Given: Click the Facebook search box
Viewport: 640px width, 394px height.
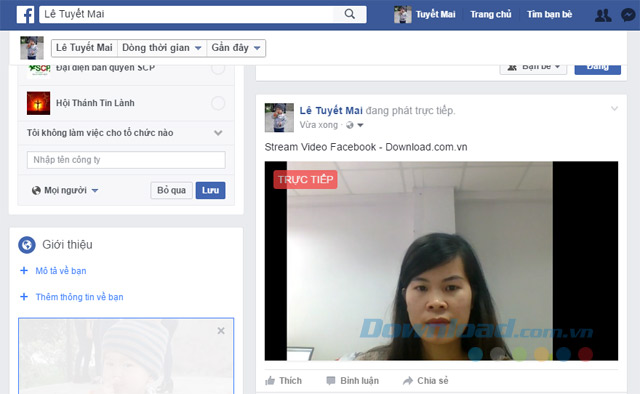Looking at the screenshot, I should [x=187, y=14].
